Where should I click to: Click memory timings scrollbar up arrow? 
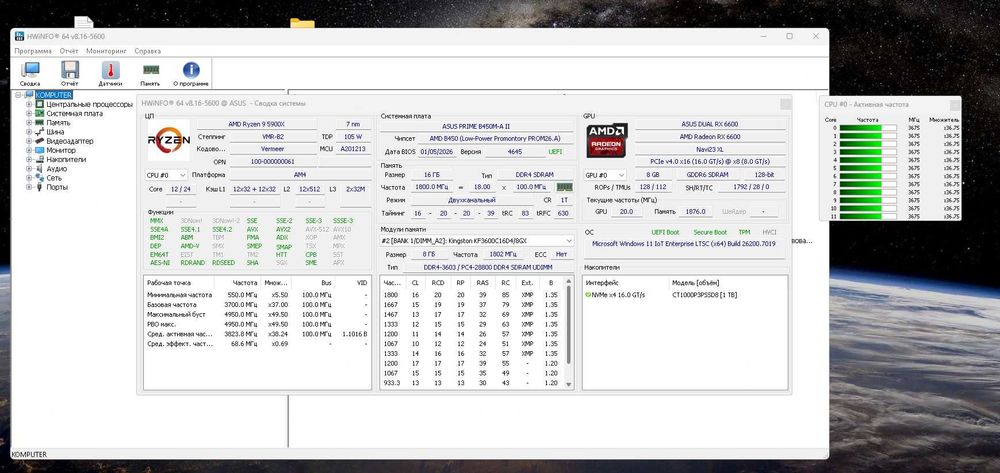[568, 282]
